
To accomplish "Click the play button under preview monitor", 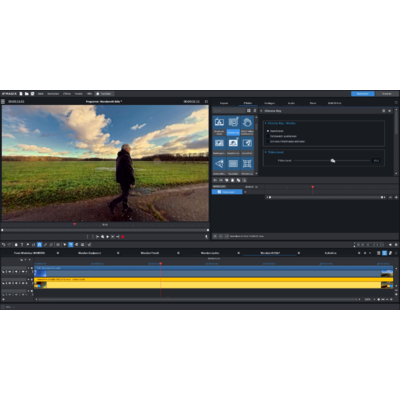I will (x=107, y=237).
